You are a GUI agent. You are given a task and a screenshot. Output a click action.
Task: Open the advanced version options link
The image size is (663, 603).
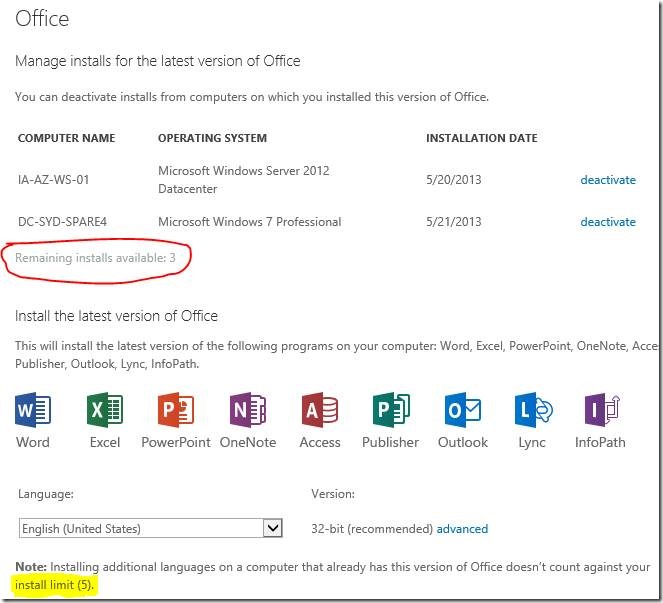(462, 528)
